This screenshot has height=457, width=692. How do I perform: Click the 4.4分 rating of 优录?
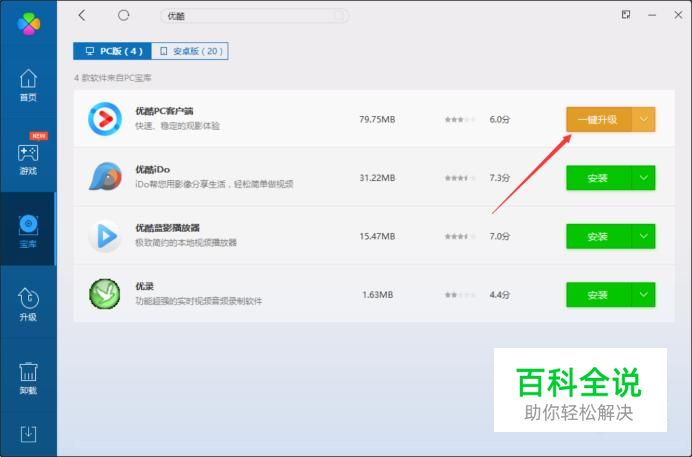pyautogui.click(x=500, y=295)
